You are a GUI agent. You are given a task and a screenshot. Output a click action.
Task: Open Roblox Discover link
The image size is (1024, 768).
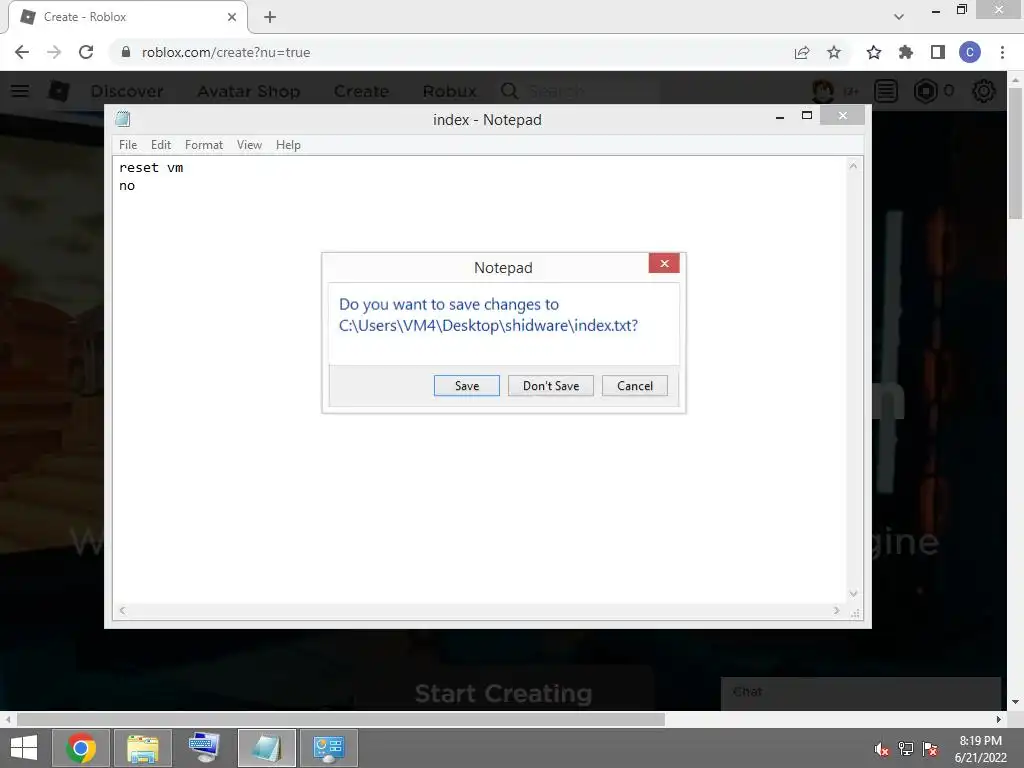point(127,91)
